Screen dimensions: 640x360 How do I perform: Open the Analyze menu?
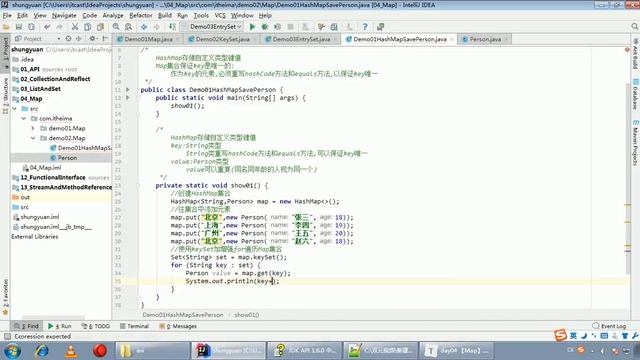point(113,16)
